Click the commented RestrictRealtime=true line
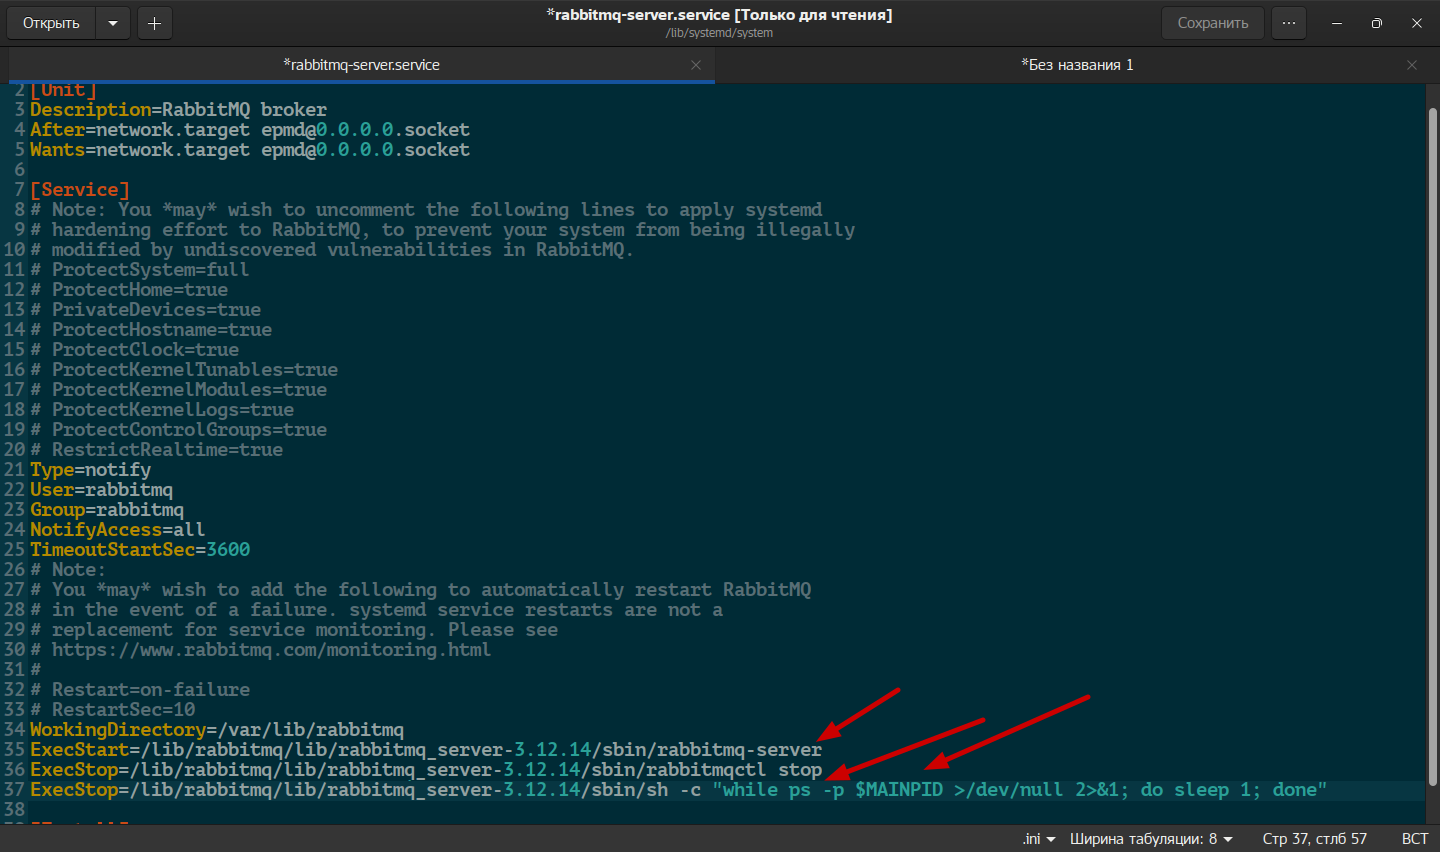 click(x=157, y=450)
